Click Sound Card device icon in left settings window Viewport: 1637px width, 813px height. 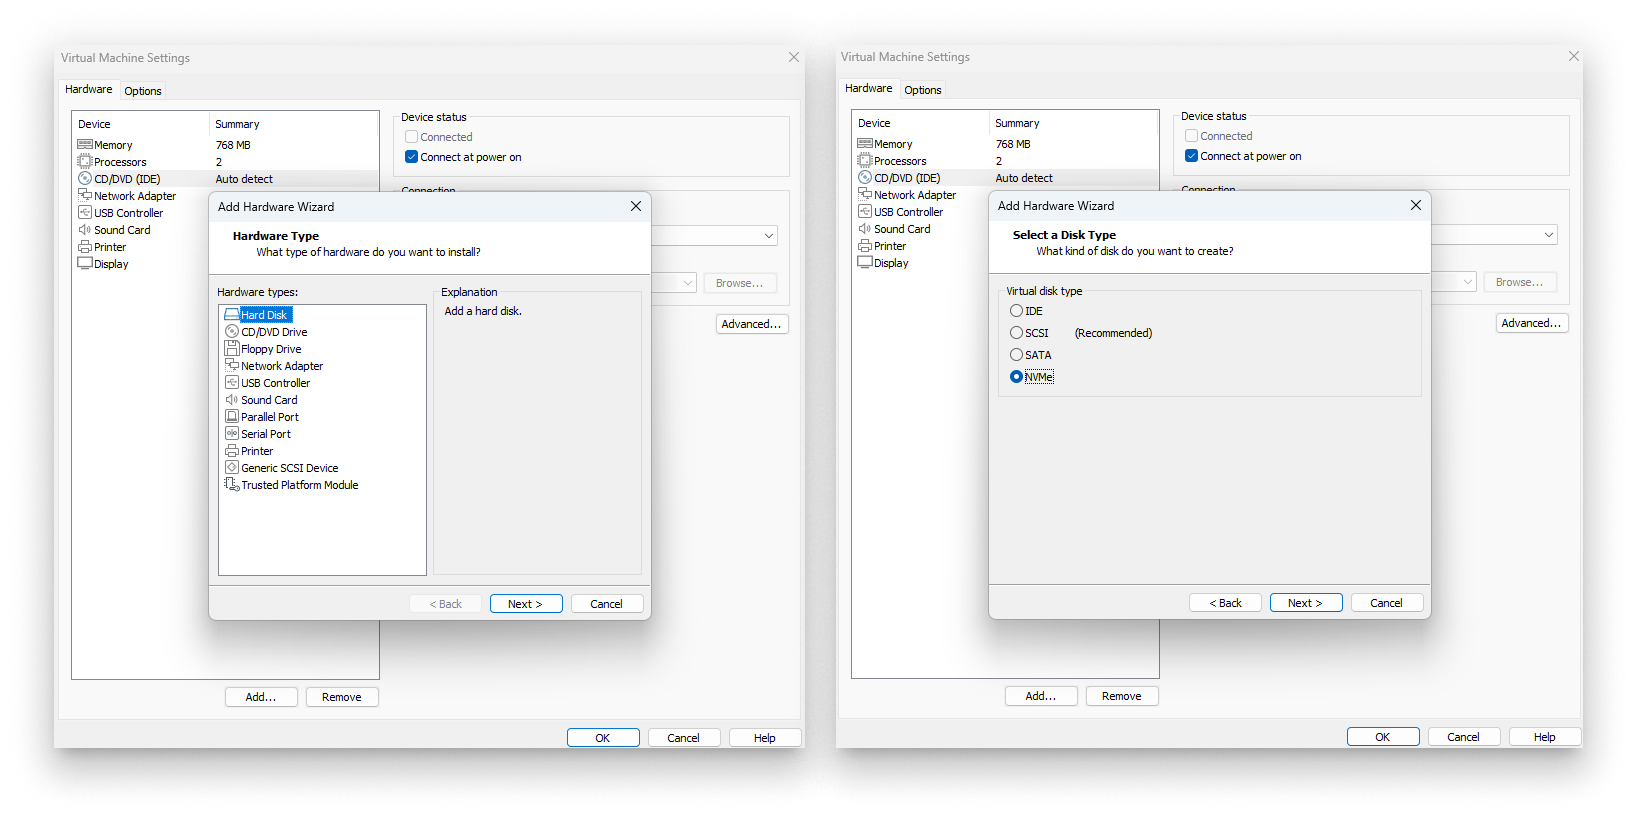click(85, 229)
